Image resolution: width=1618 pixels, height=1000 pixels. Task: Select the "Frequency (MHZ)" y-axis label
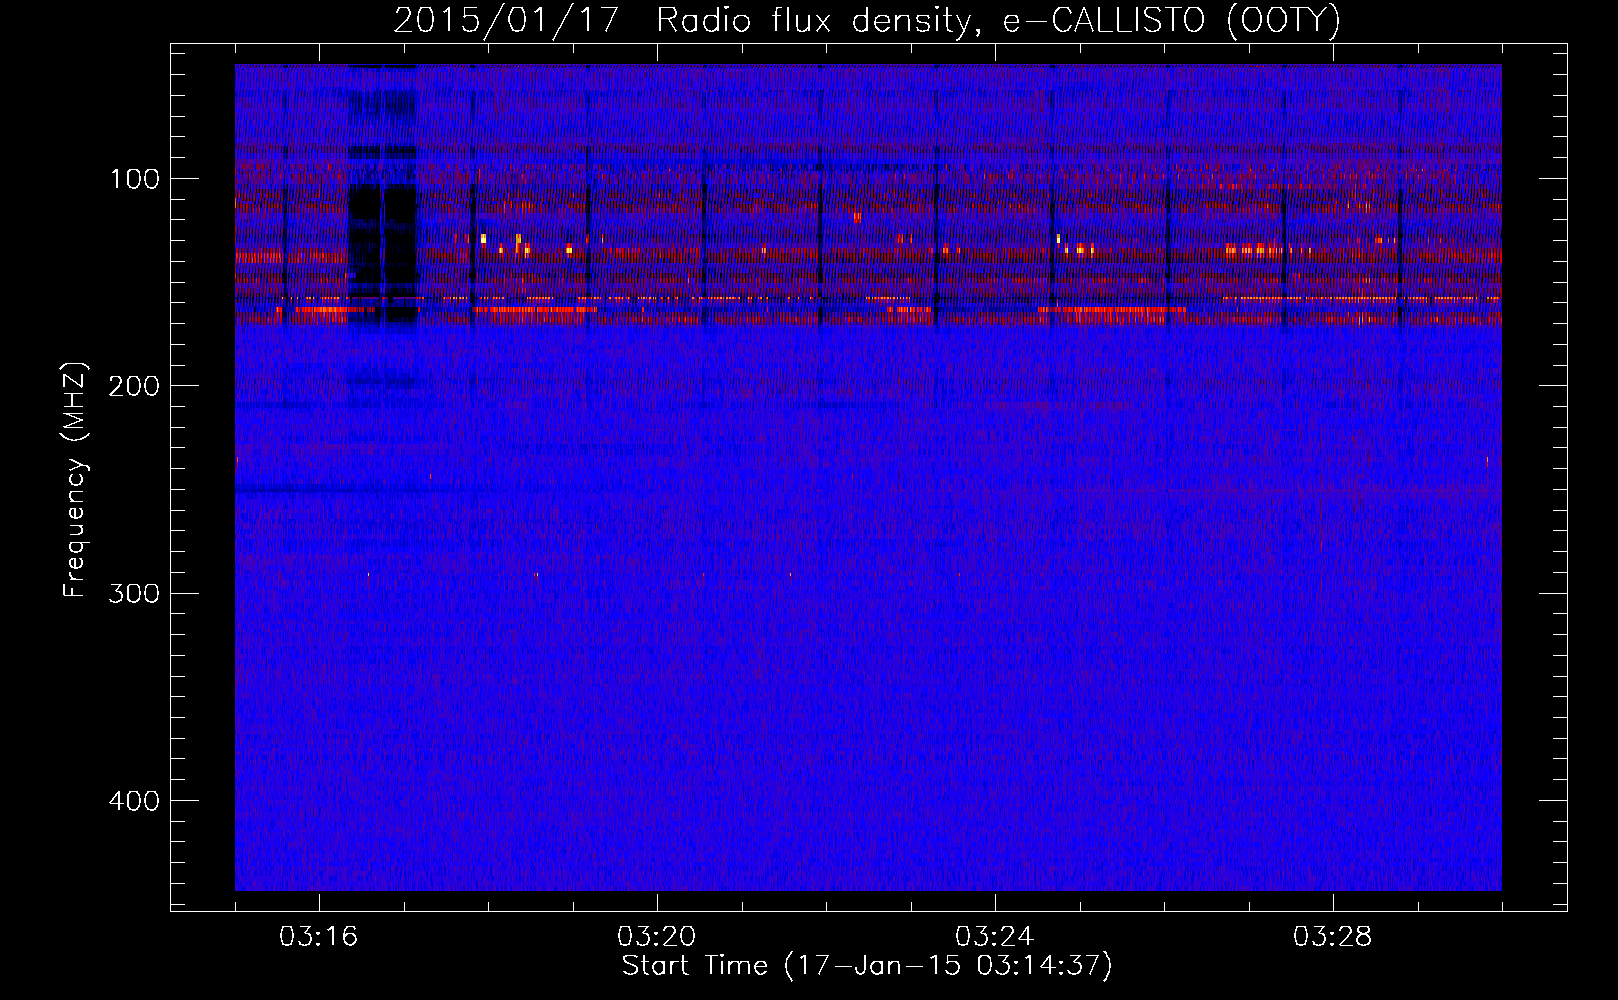(x=75, y=481)
